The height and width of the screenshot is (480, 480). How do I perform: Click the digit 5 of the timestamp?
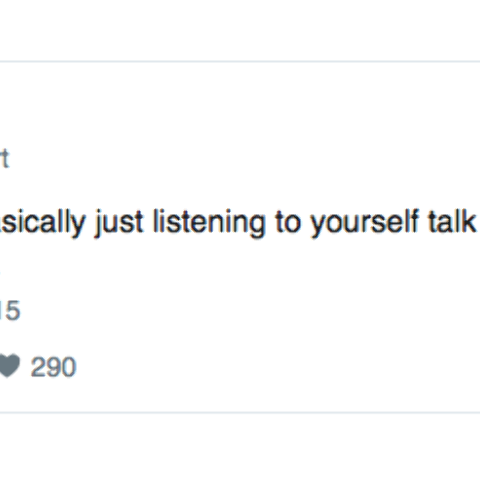pos(13,310)
